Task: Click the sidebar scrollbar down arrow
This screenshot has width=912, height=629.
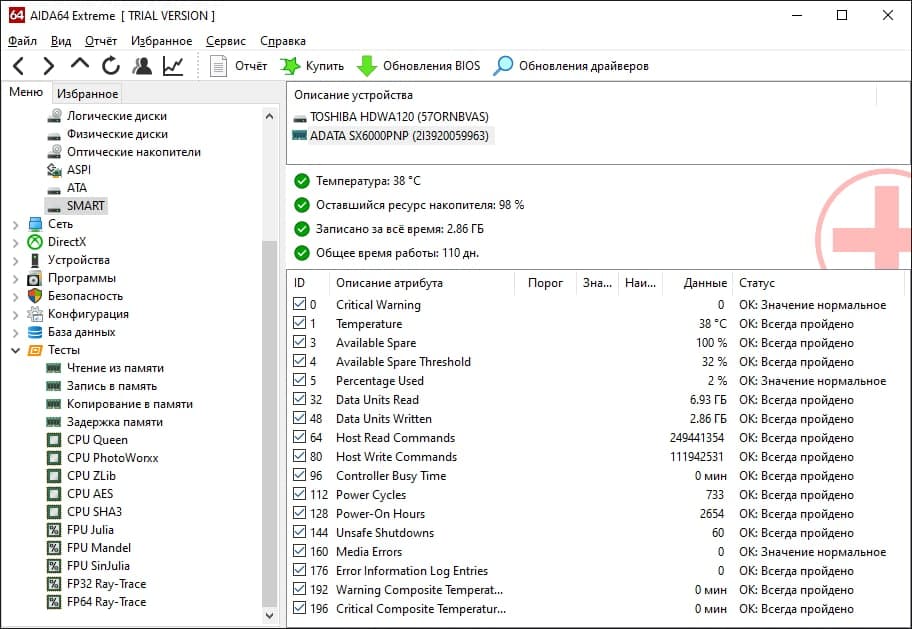Action: pyautogui.click(x=269, y=615)
